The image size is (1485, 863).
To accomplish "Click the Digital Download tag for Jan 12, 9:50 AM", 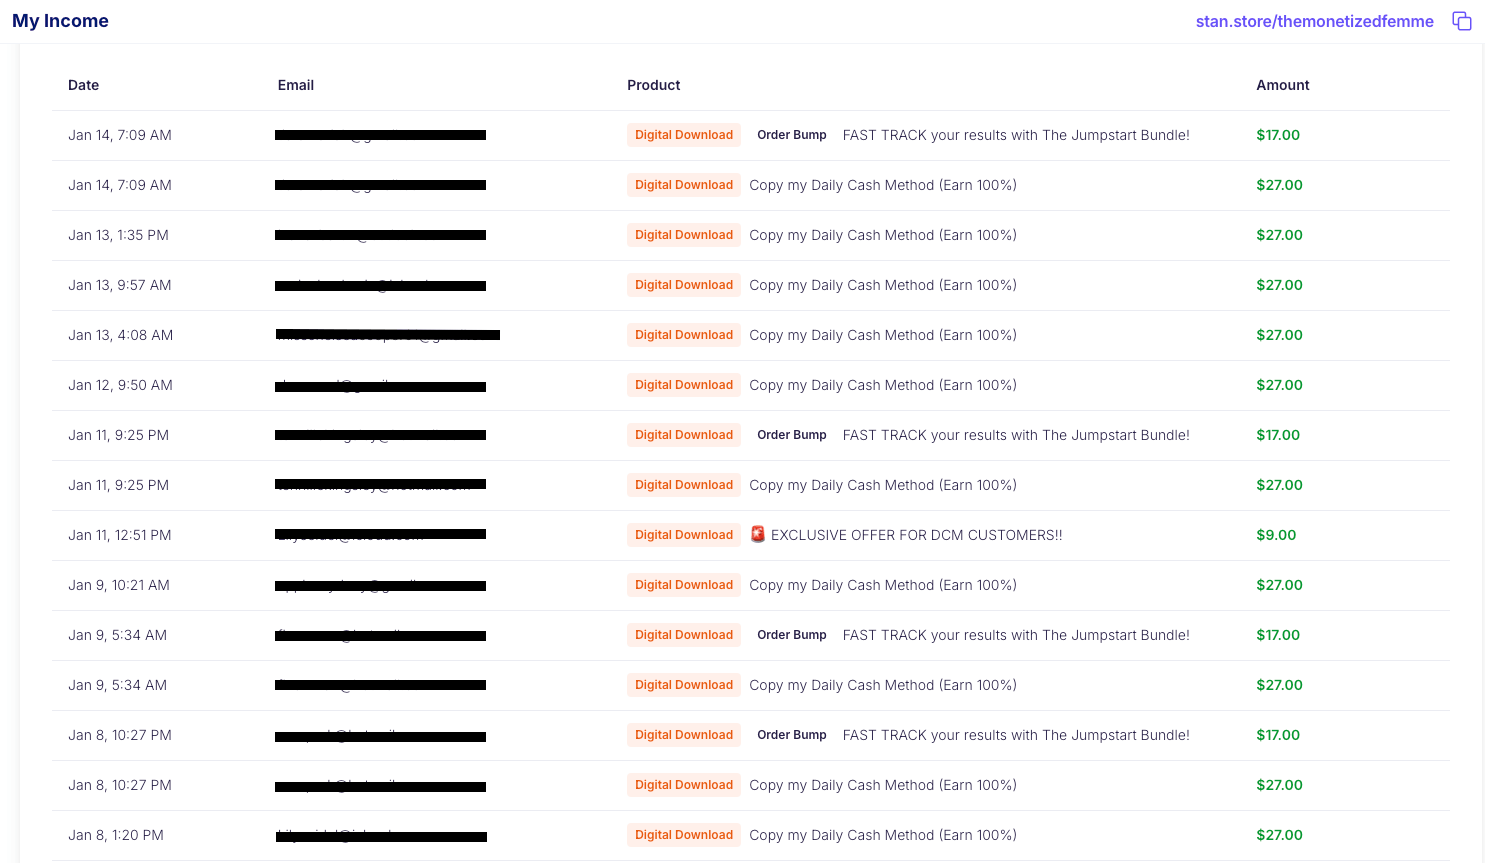I will click(684, 385).
